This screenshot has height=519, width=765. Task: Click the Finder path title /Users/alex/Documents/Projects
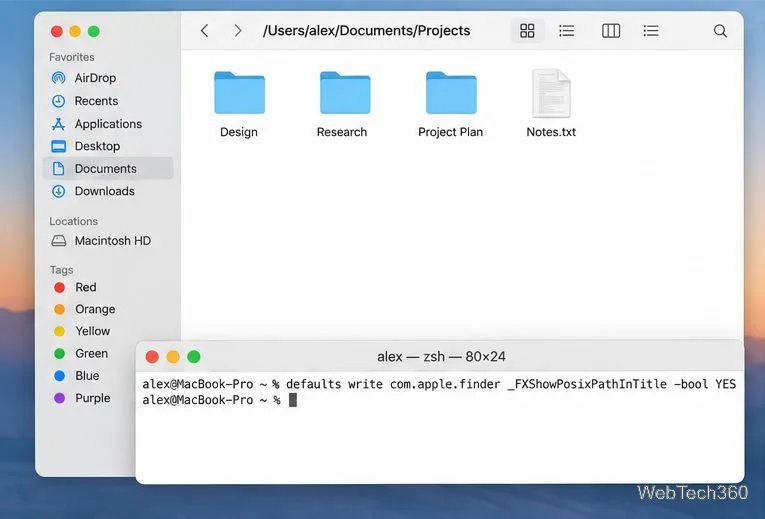(366, 31)
